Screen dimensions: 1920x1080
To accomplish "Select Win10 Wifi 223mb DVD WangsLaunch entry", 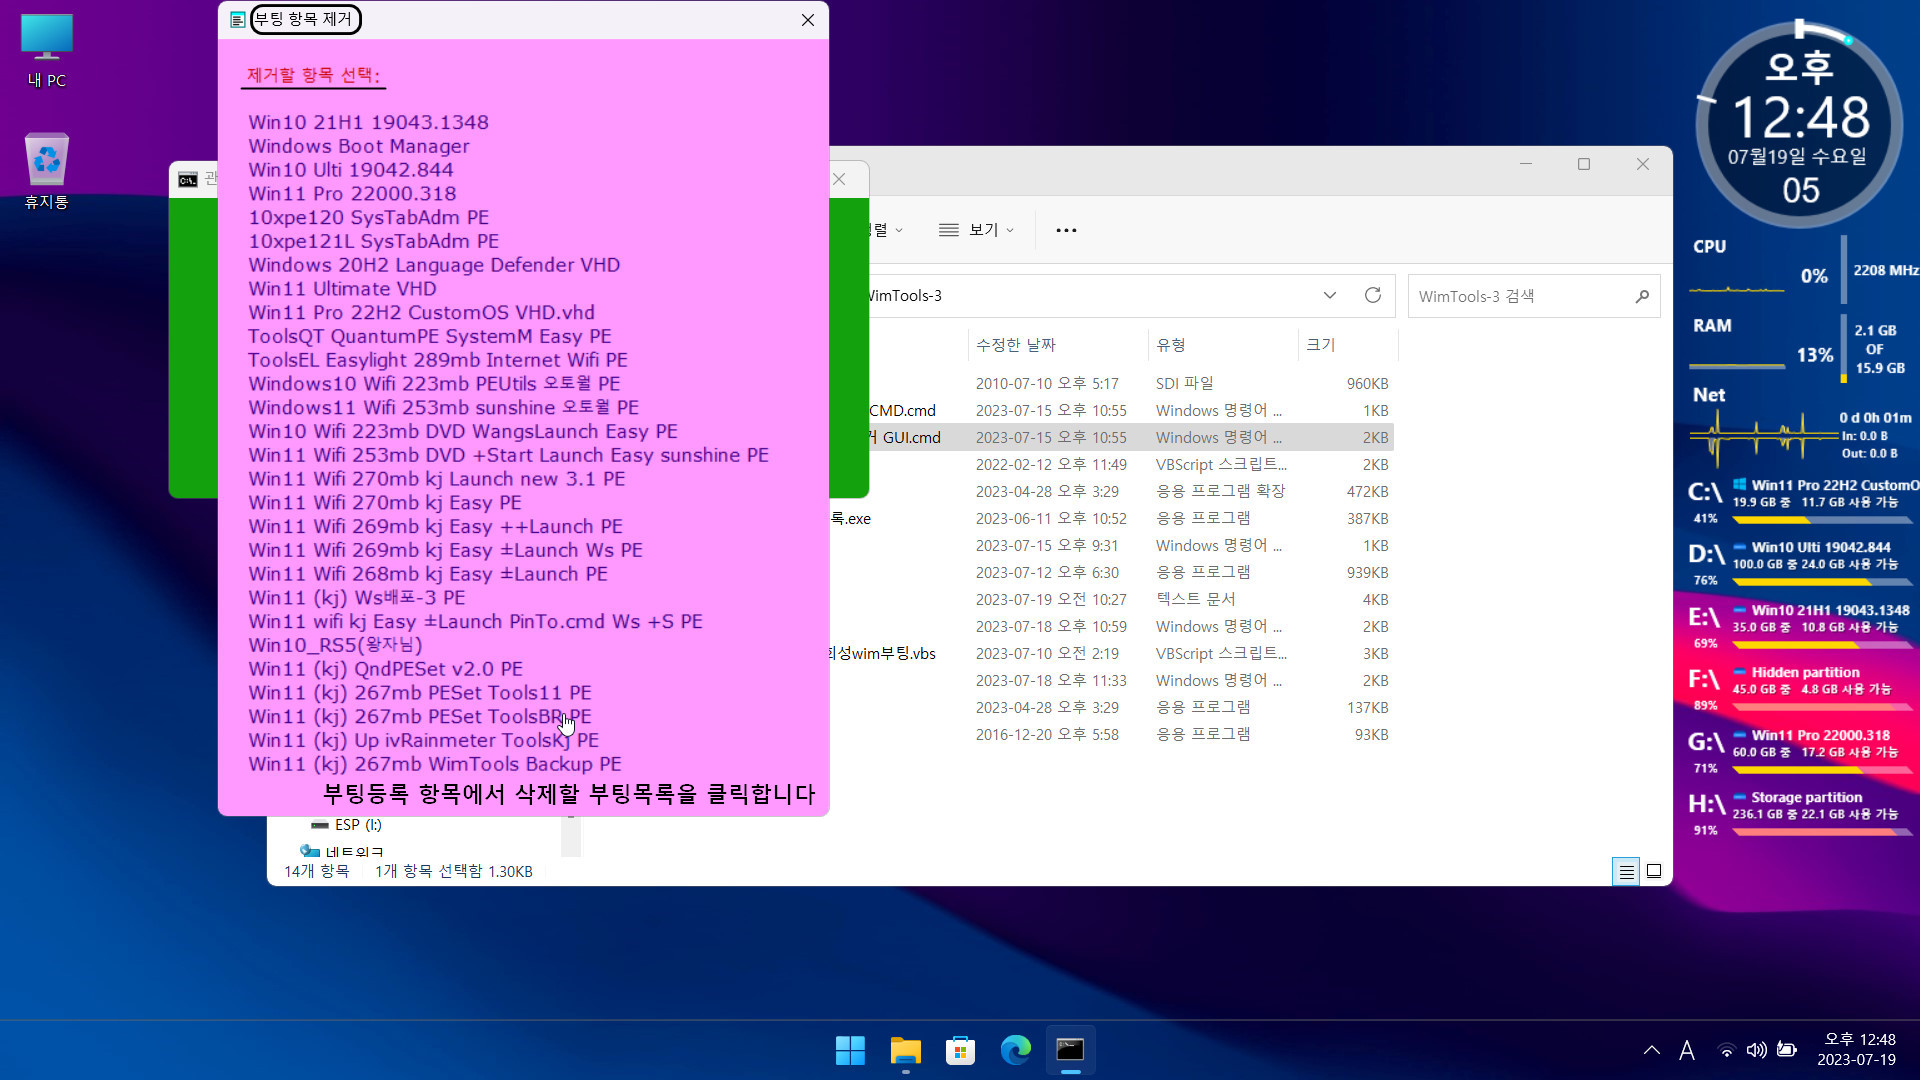I will [x=463, y=431].
